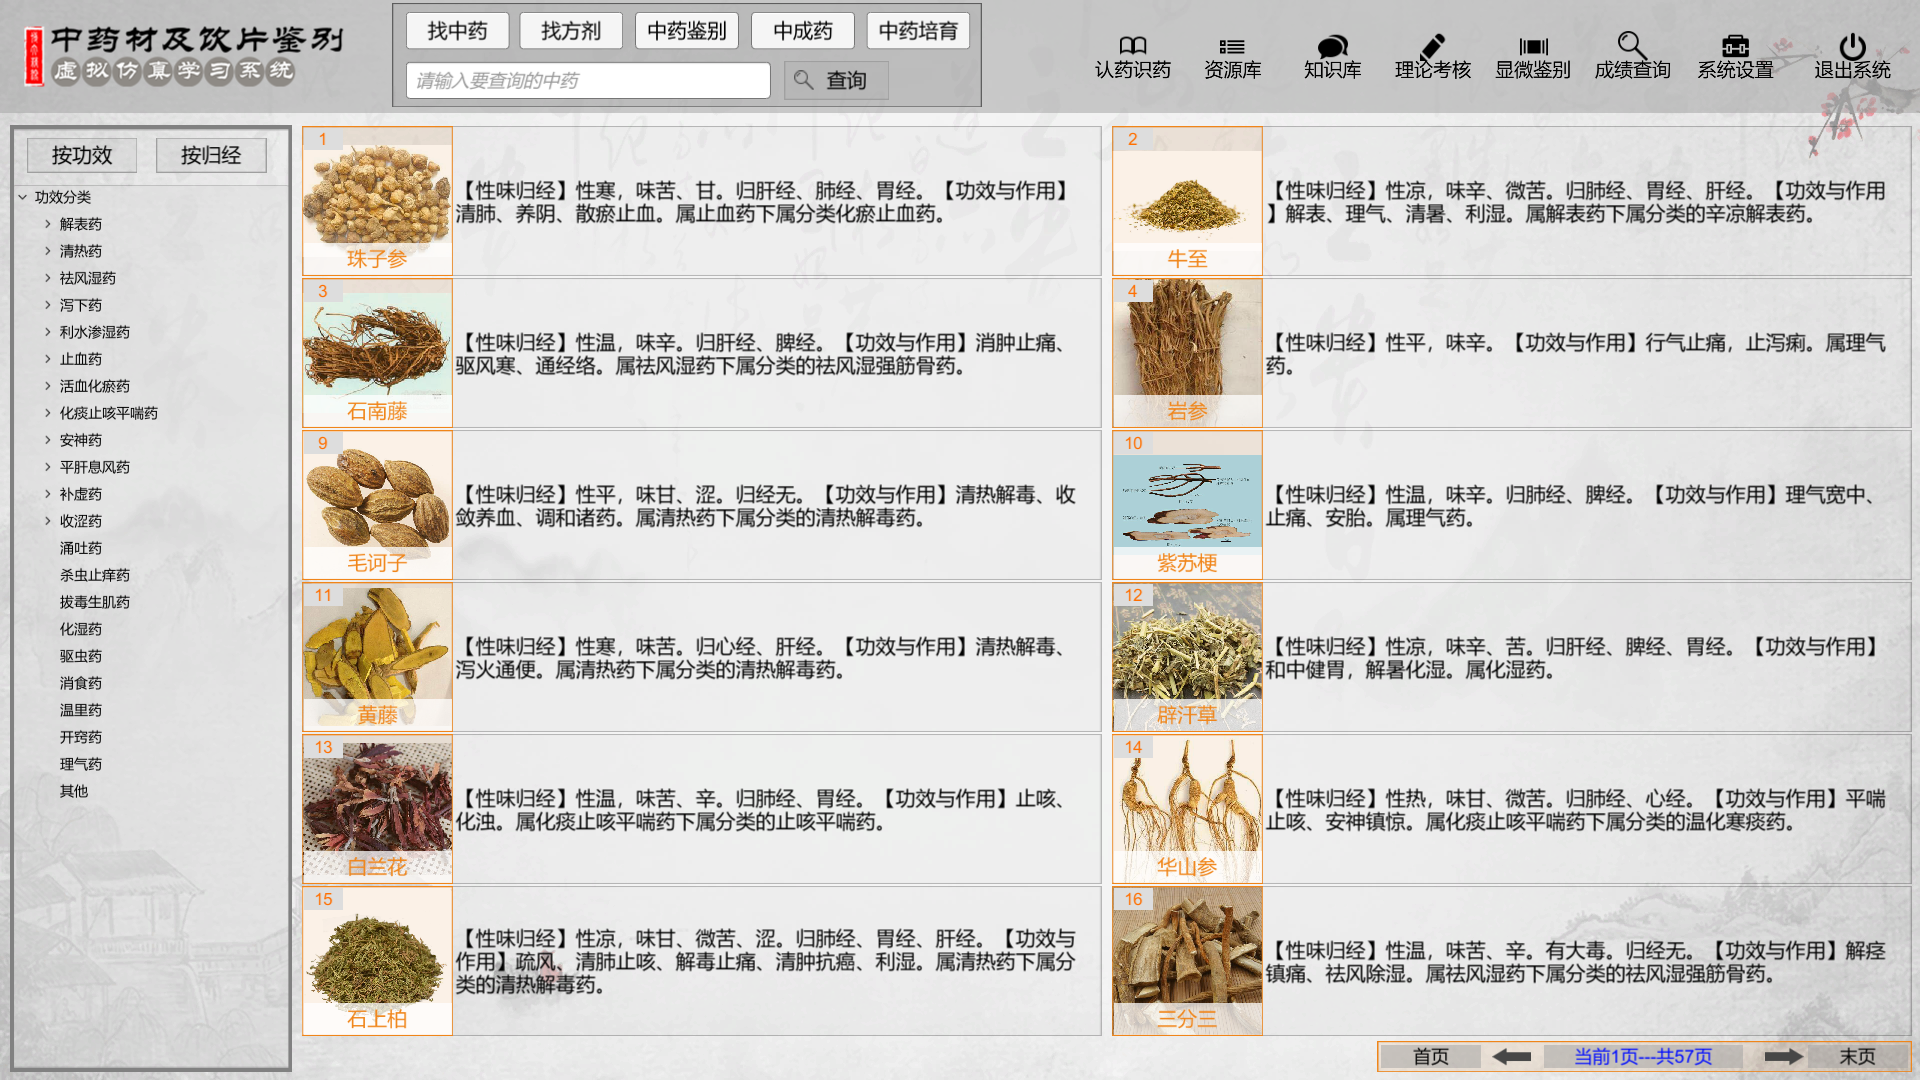1920x1080 pixels.
Task: Switch to the 中成药 tab
Action: coord(802,30)
